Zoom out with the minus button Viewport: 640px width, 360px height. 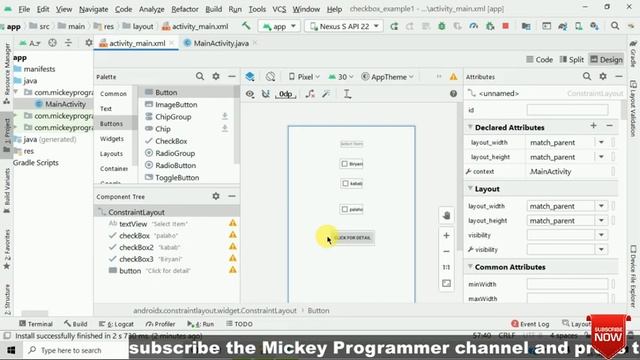447,251
